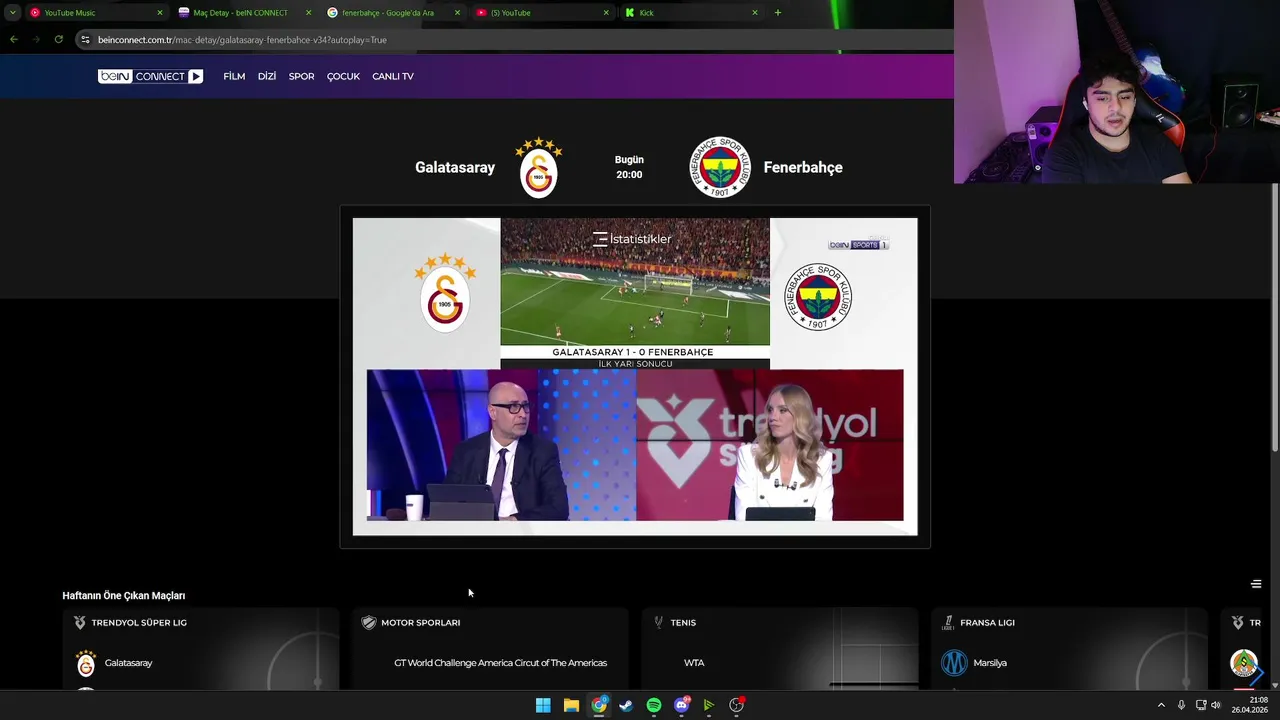Close the Kick tab
The width and height of the screenshot is (1280, 720).
754,13
